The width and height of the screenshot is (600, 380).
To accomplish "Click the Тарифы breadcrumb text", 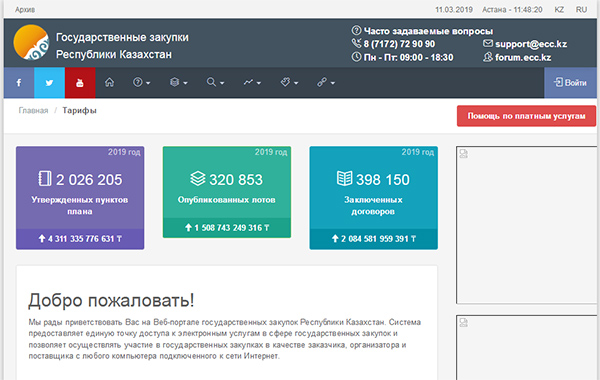I will point(79,111).
